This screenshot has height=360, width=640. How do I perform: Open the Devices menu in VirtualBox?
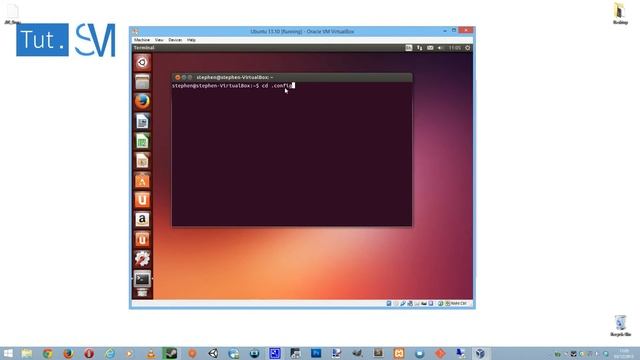pyautogui.click(x=175, y=40)
